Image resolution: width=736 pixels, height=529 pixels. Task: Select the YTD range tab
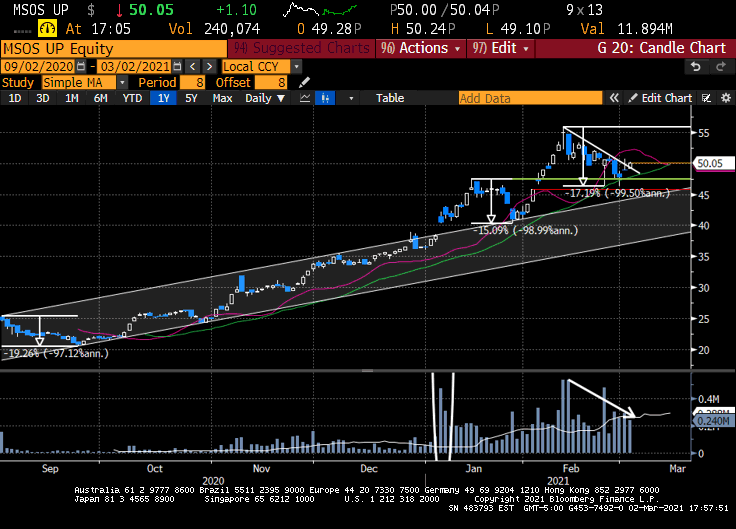132,98
